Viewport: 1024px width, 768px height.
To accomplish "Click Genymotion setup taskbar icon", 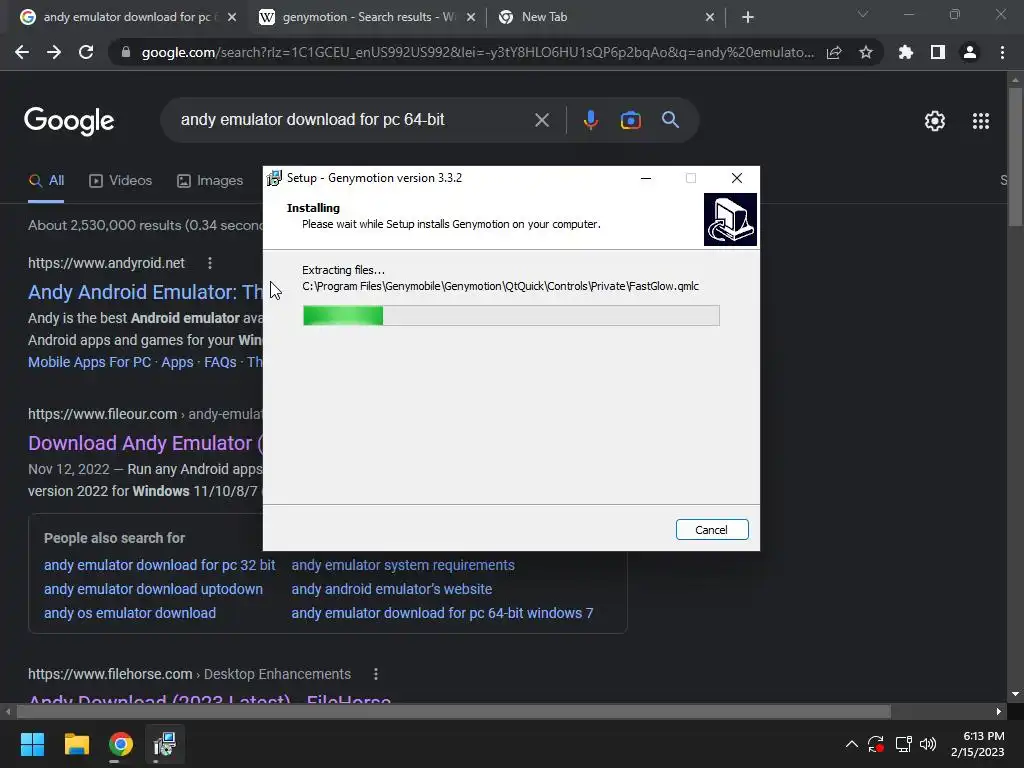I will point(165,744).
